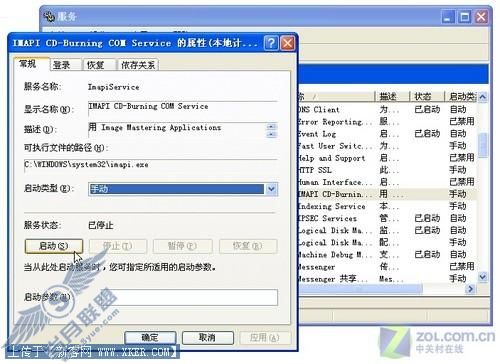Sort by 启动类型 column header in Services

(461, 97)
